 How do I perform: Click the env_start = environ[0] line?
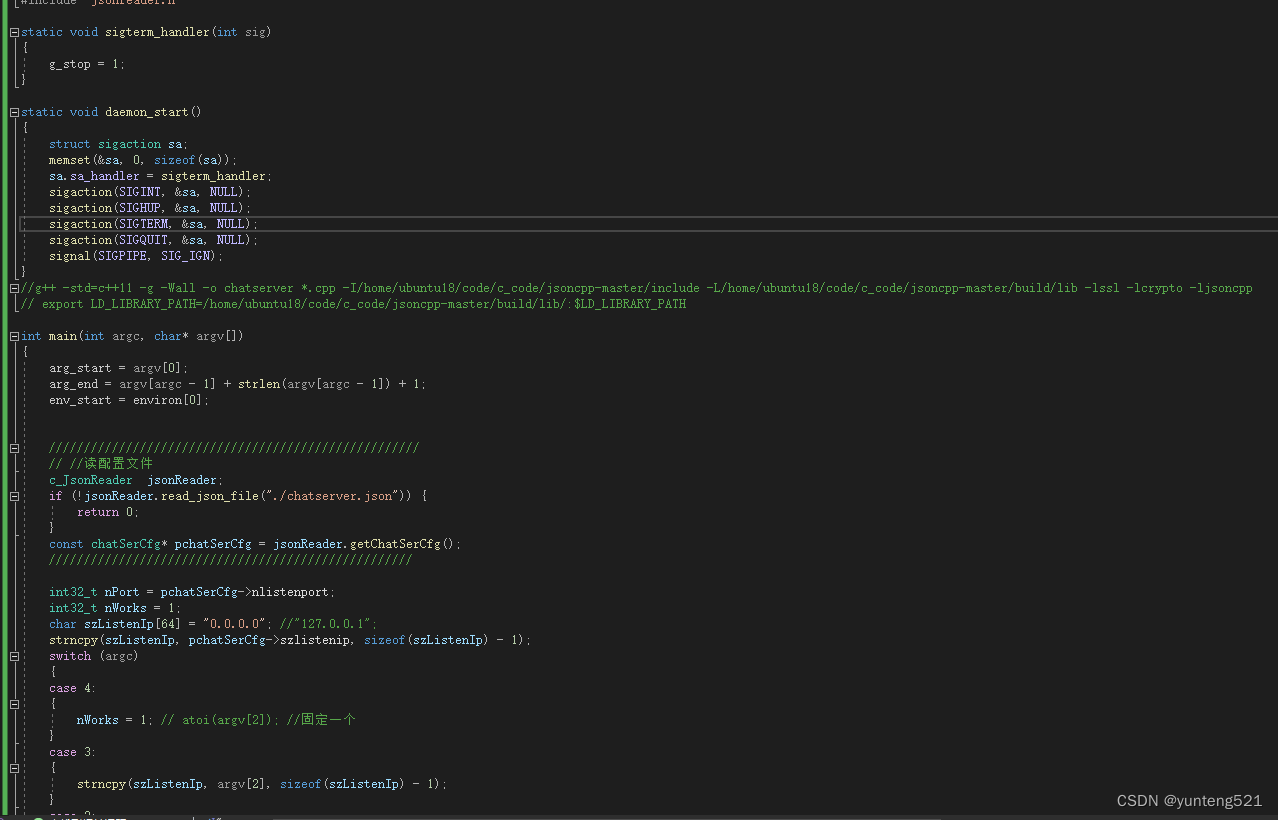pyautogui.click(x=128, y=399)
